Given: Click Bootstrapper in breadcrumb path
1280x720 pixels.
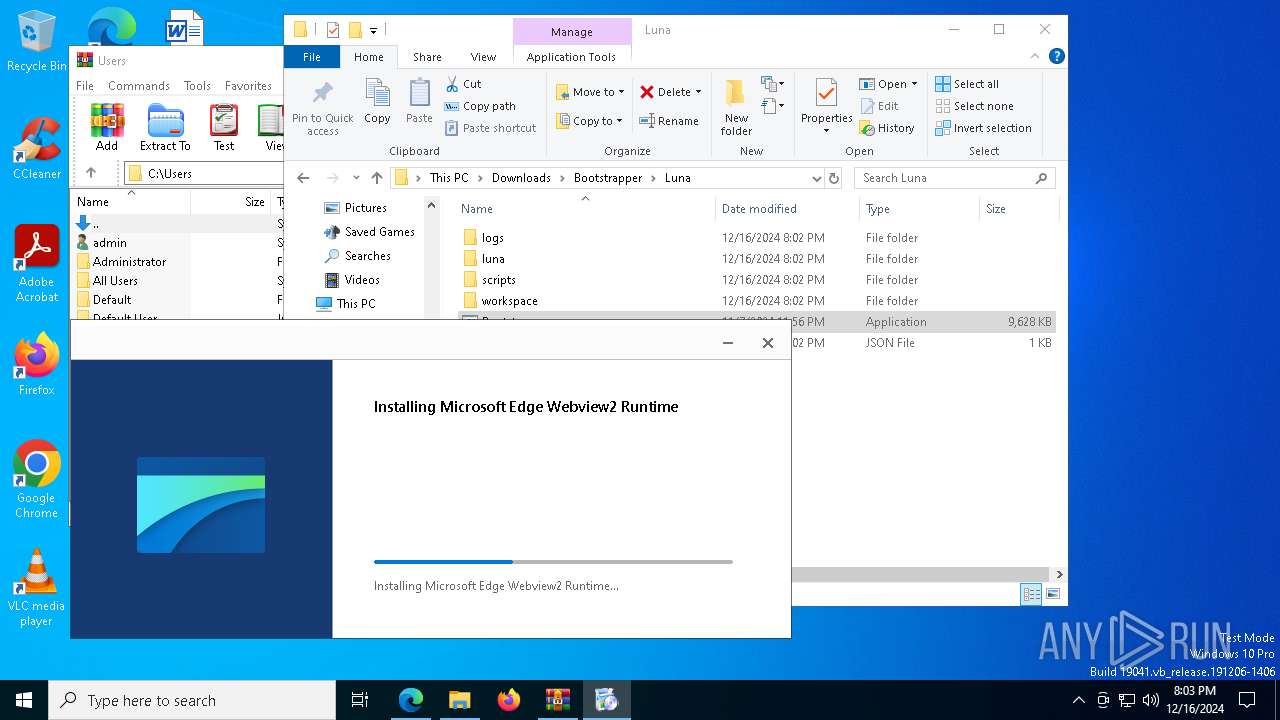Looking at the screenshot, I should pos(608,178).
